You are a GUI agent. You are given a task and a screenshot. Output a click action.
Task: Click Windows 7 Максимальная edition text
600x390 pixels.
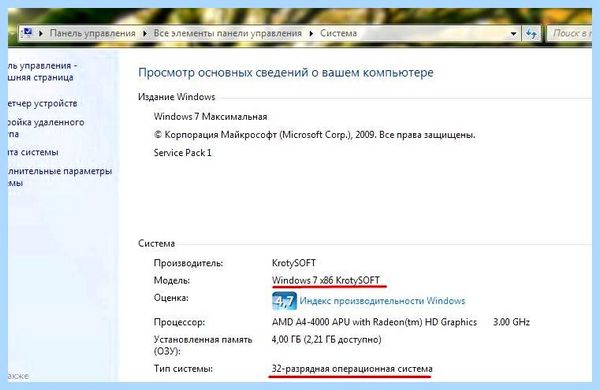[x=210, y=117]
